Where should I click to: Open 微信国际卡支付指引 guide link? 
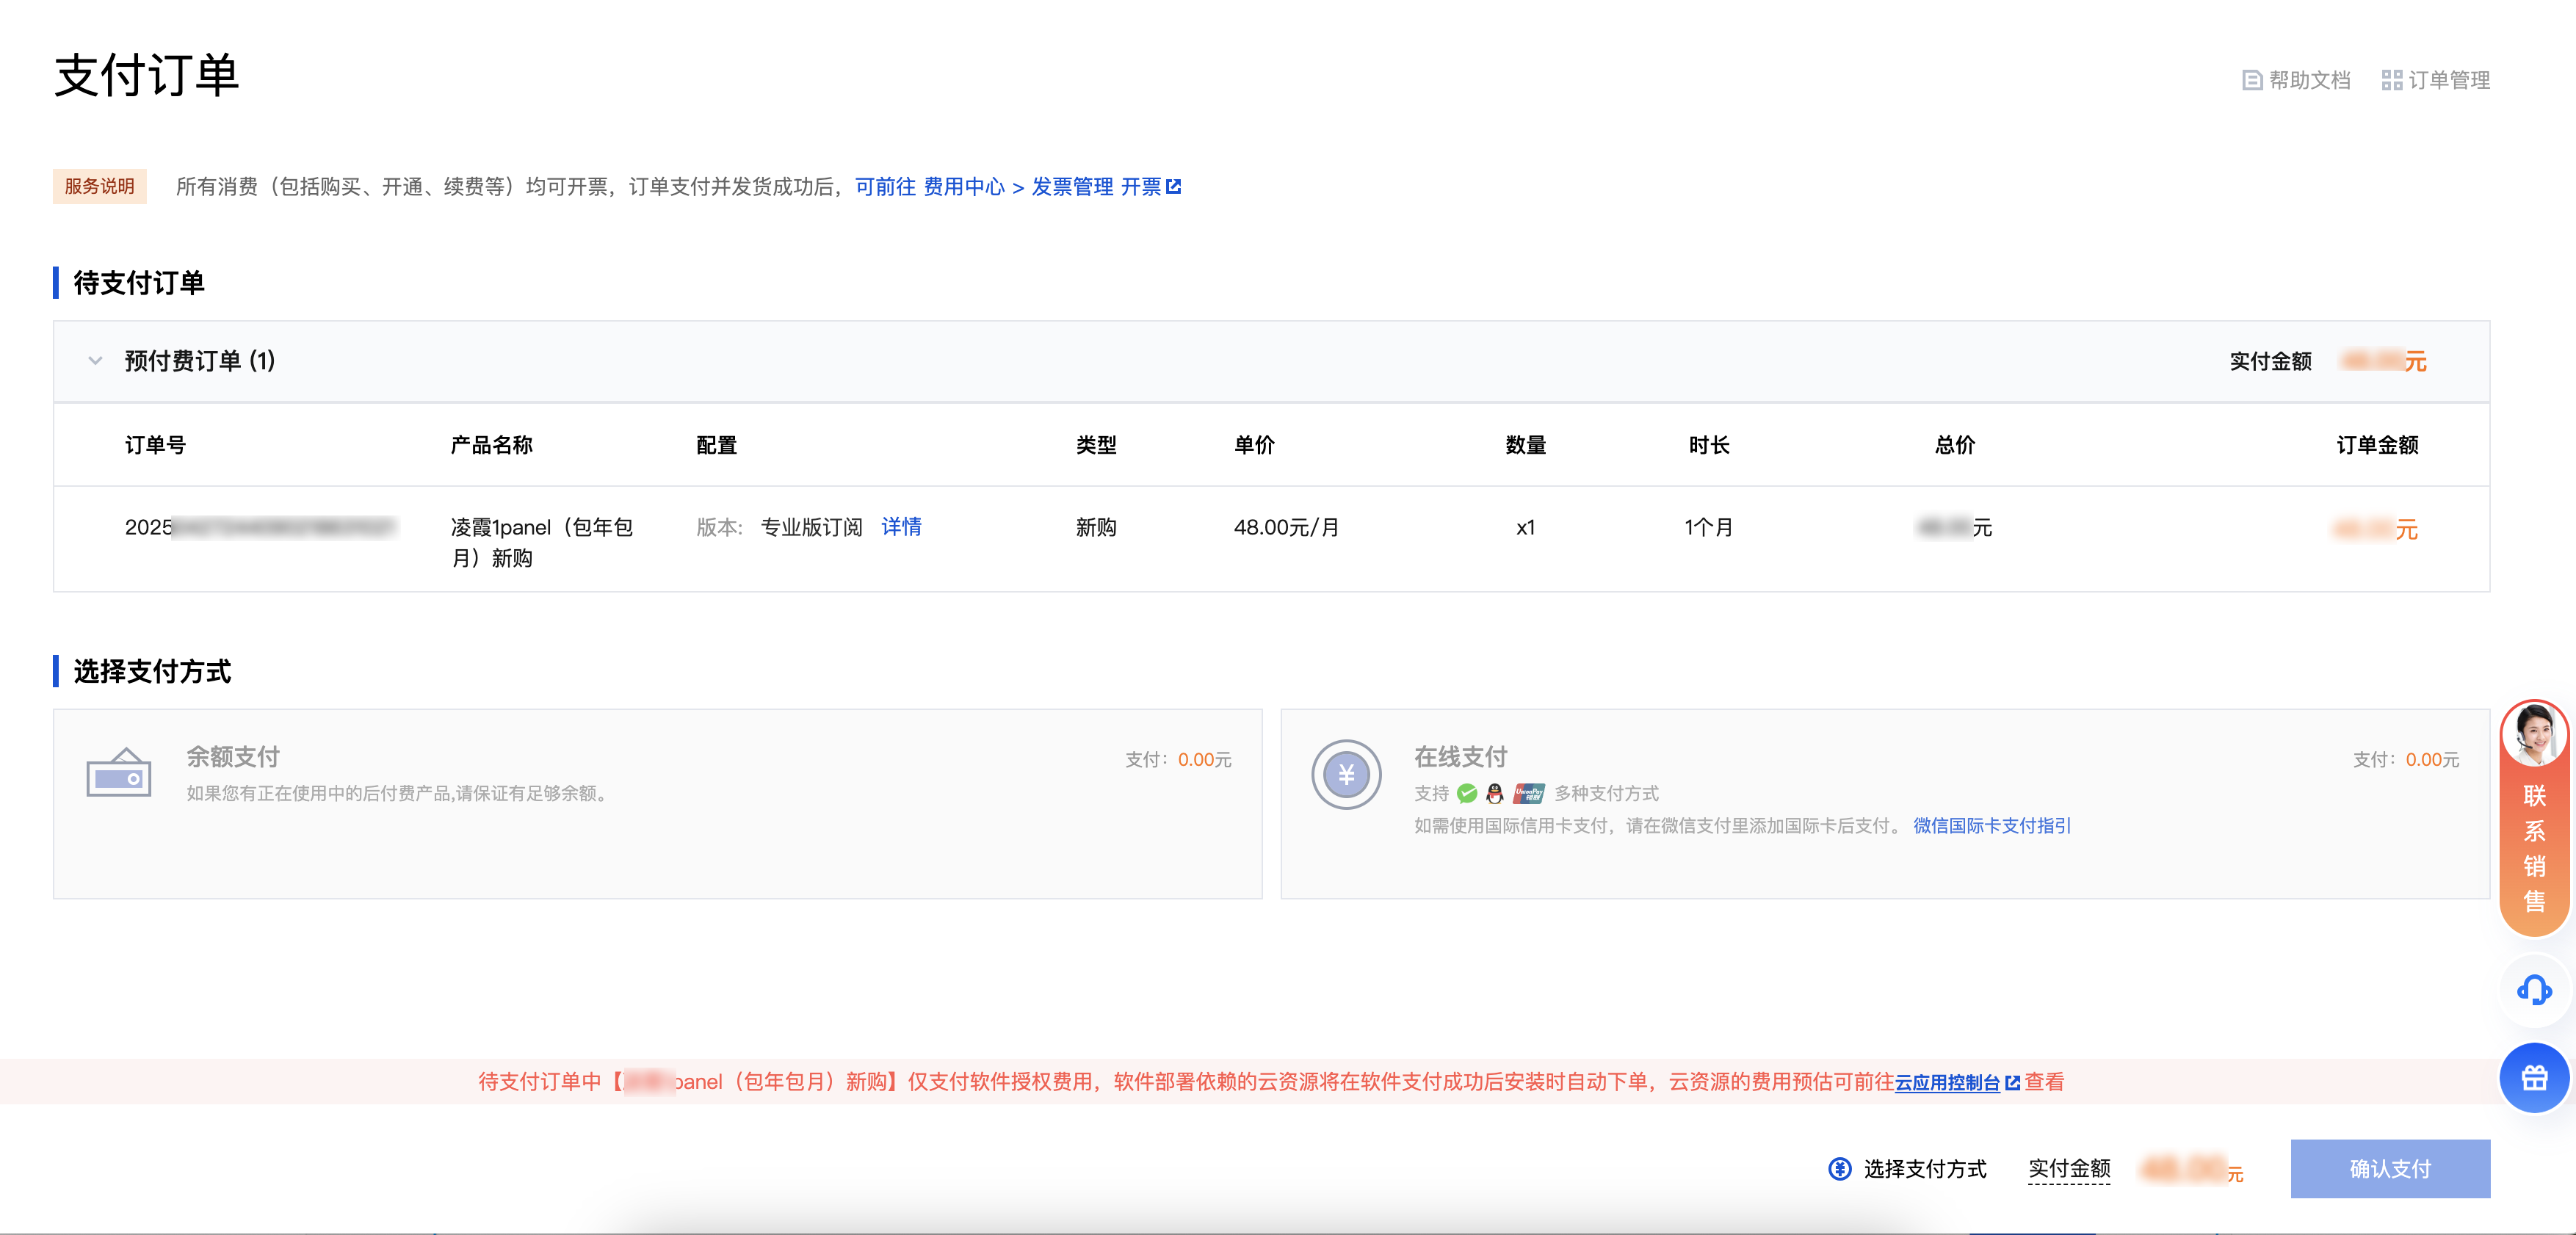coord(1992,826)
